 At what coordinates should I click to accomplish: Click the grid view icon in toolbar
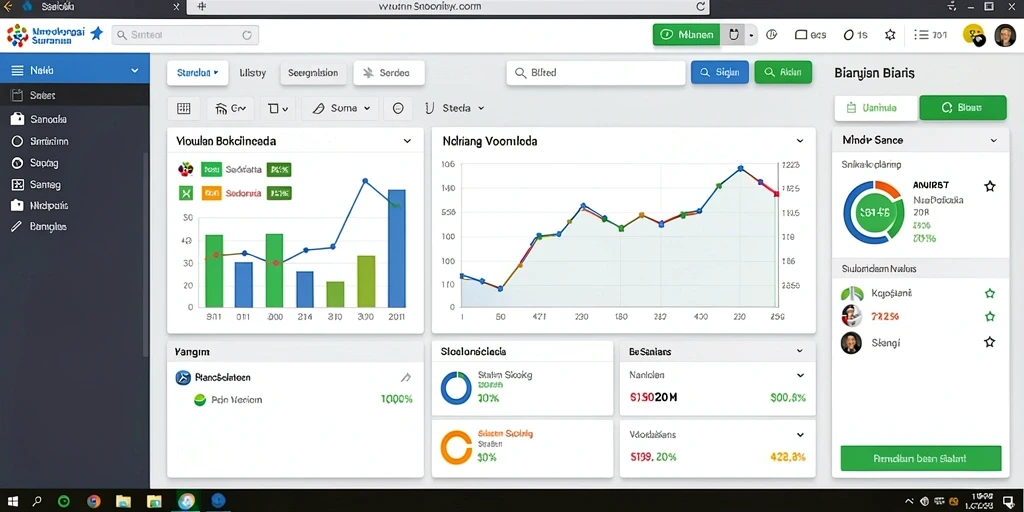pyautogui.click(x=184, y=108)
